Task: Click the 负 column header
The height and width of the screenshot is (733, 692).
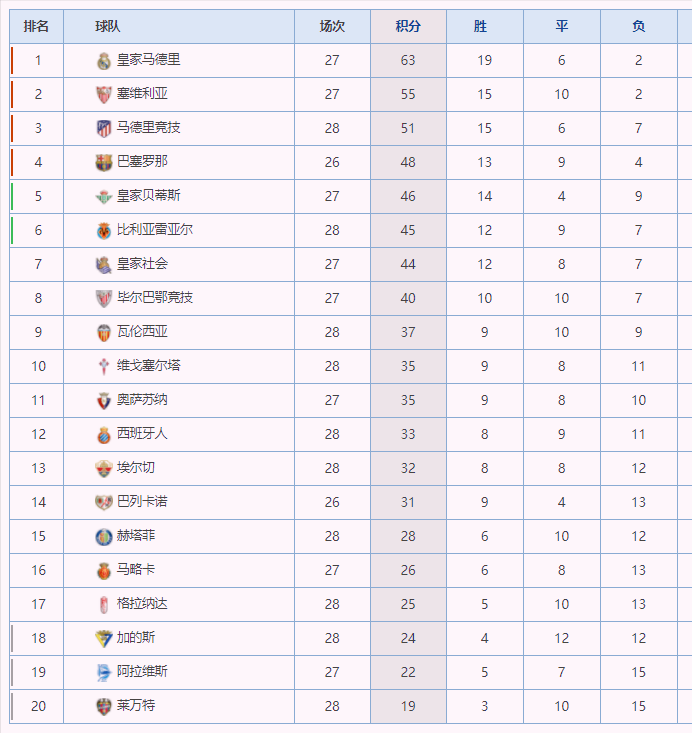Action: 639,27
